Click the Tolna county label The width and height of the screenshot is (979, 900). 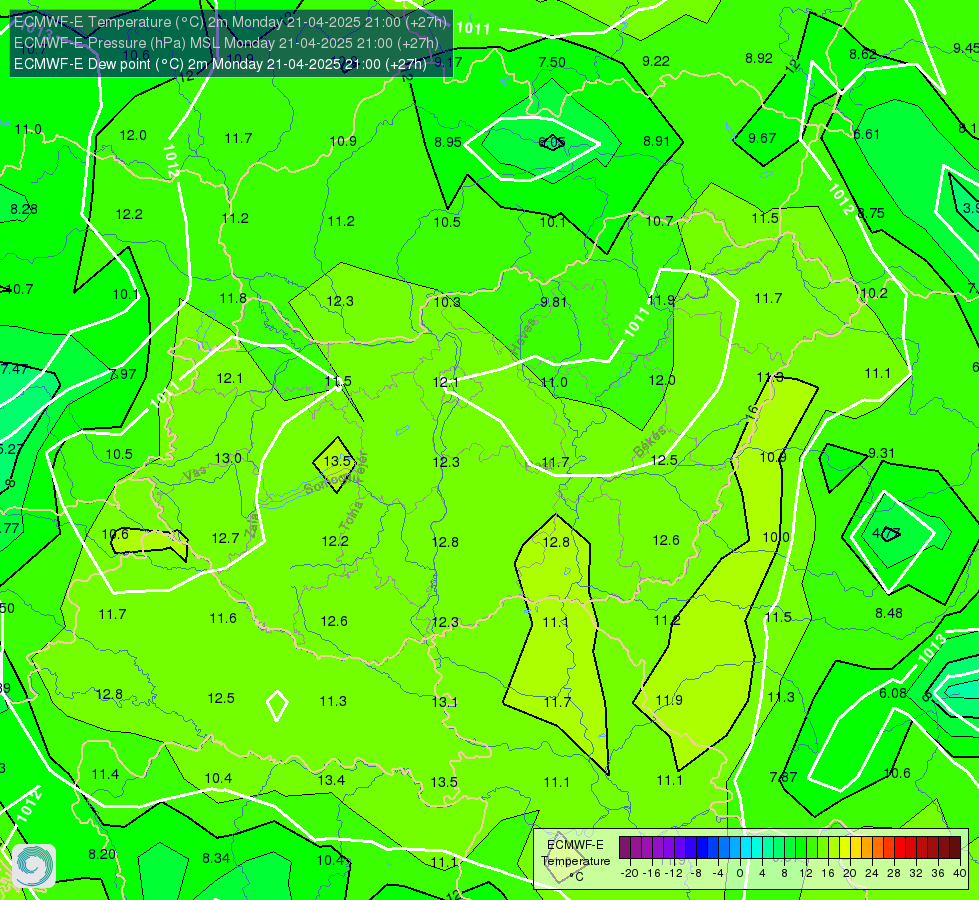click(x=351, y=516)
